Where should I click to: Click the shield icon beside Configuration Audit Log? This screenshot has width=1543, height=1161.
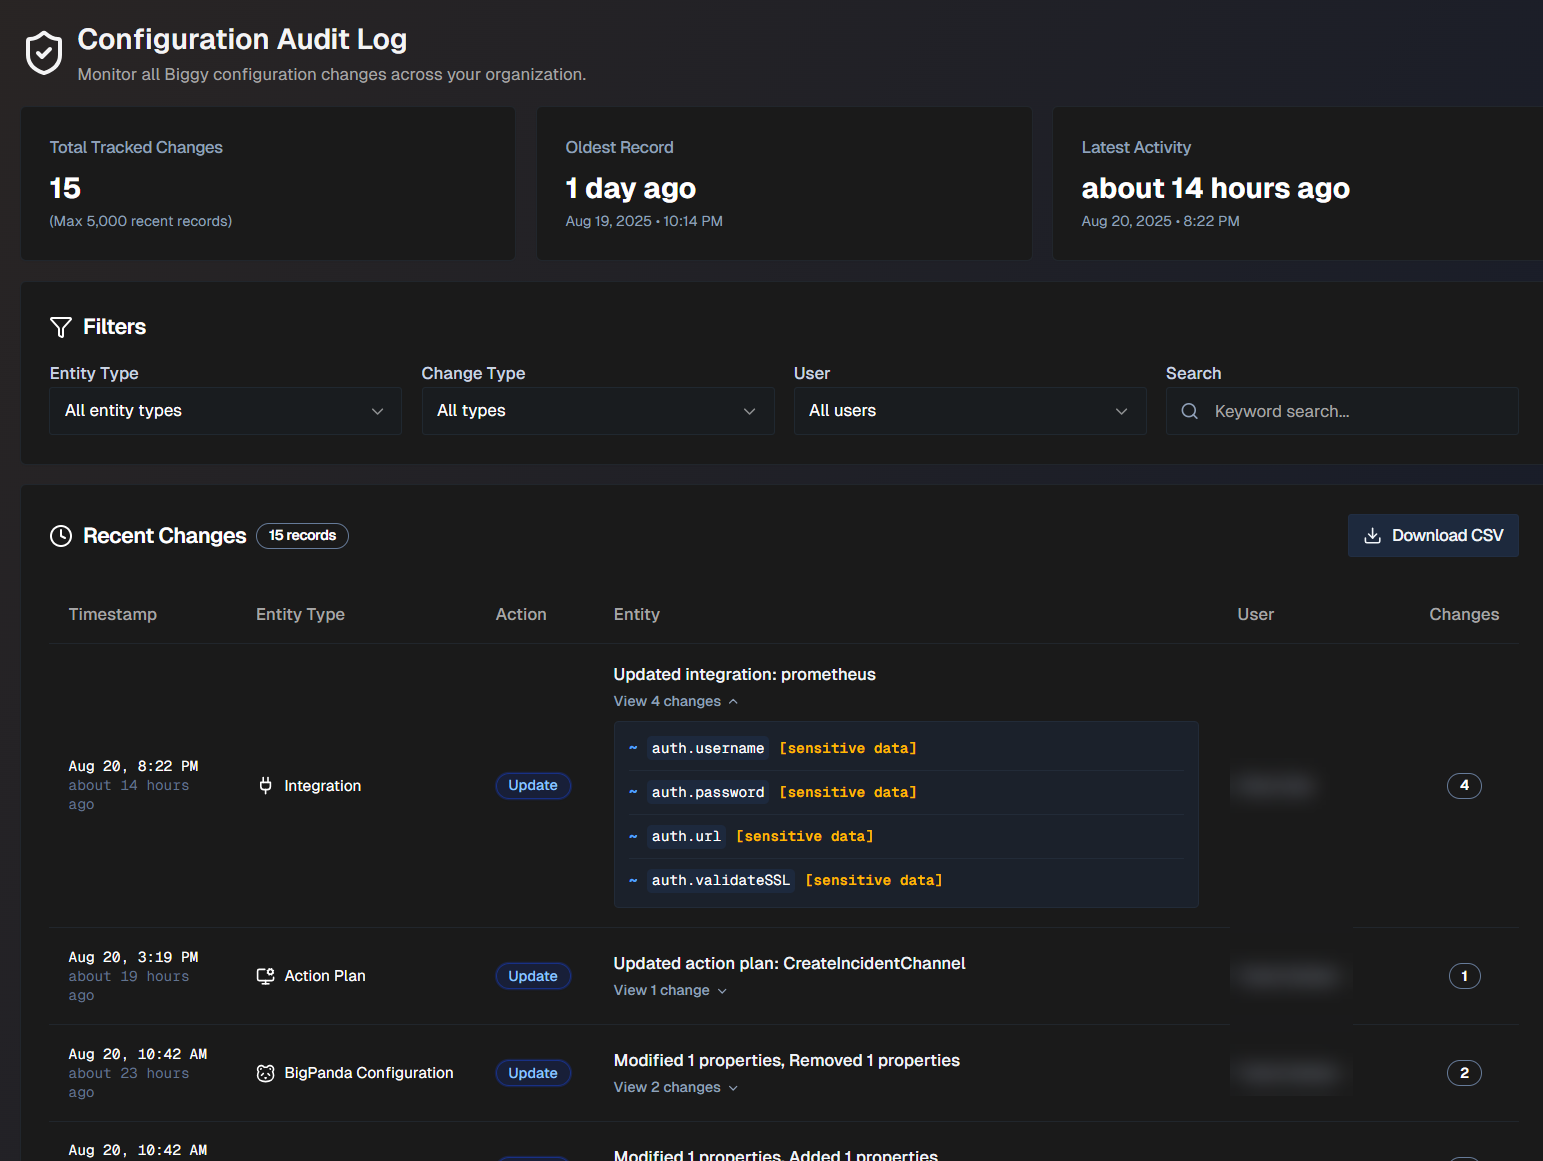coord(44,52)
